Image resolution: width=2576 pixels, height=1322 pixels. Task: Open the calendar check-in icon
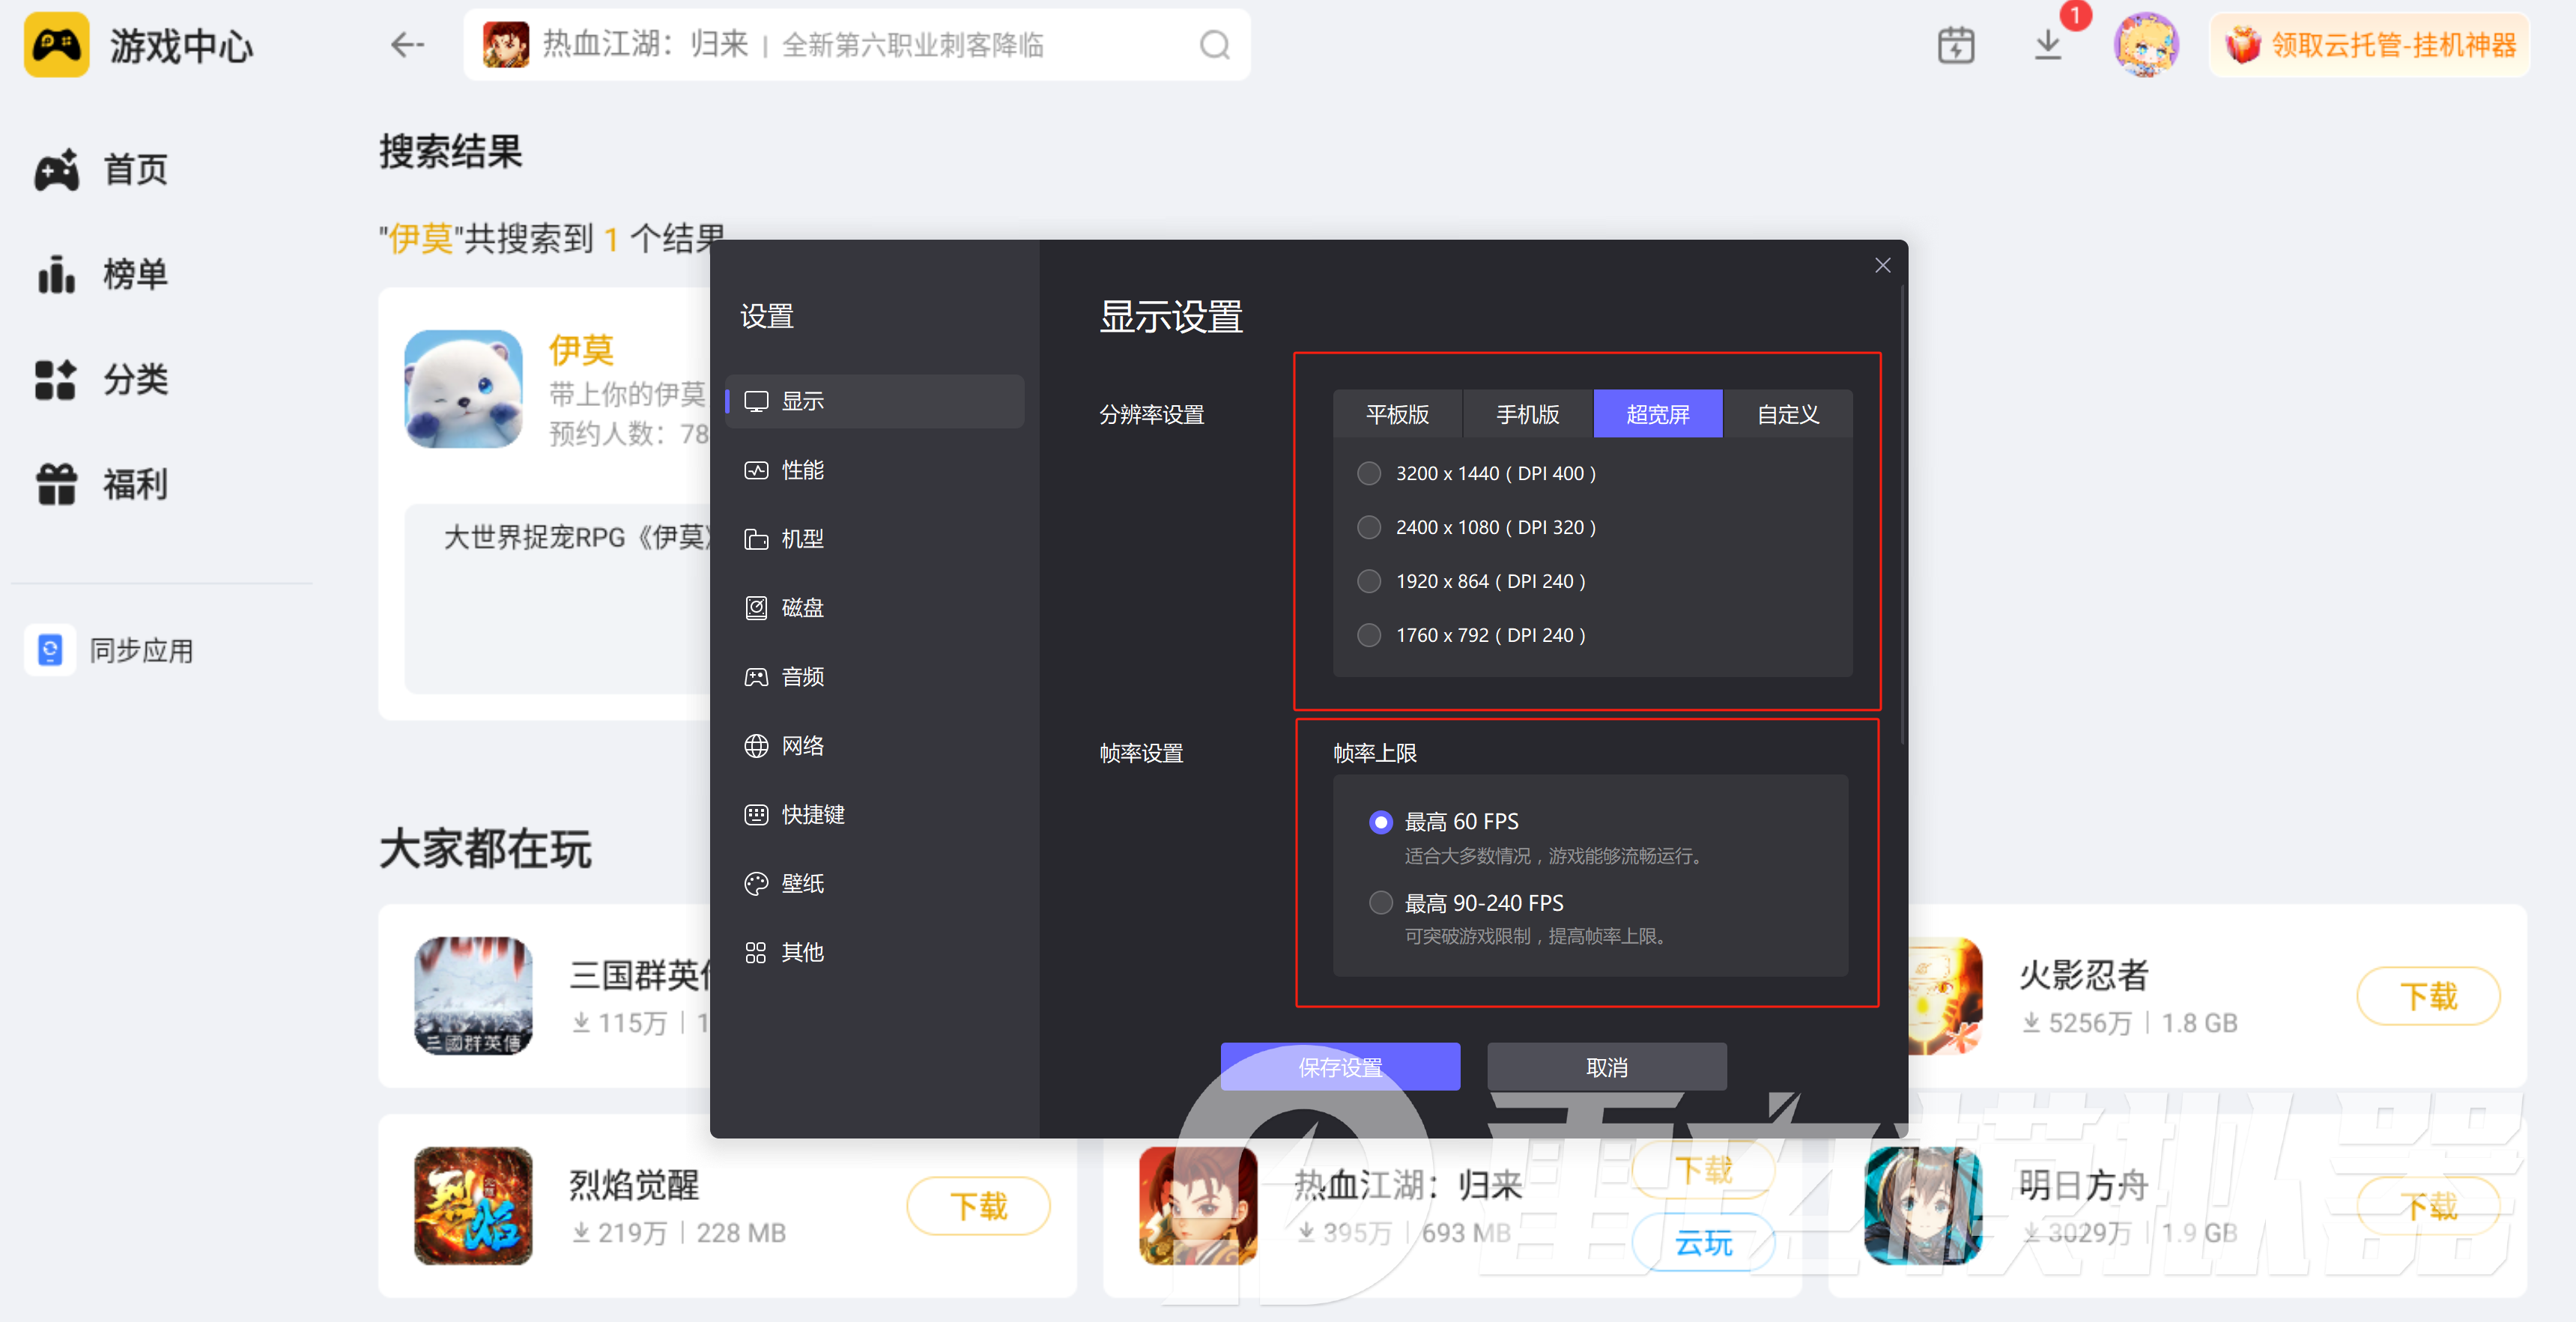1955,45
